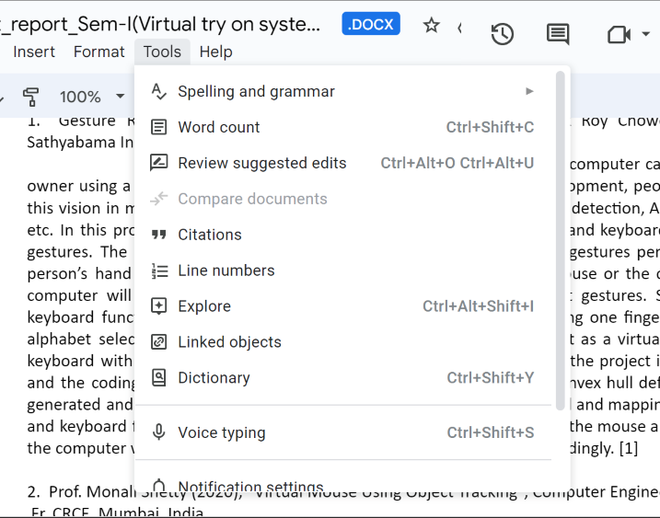This screenshot has width=660, height=518.
Task: Open the Format menu
Action: coord(99,51)
